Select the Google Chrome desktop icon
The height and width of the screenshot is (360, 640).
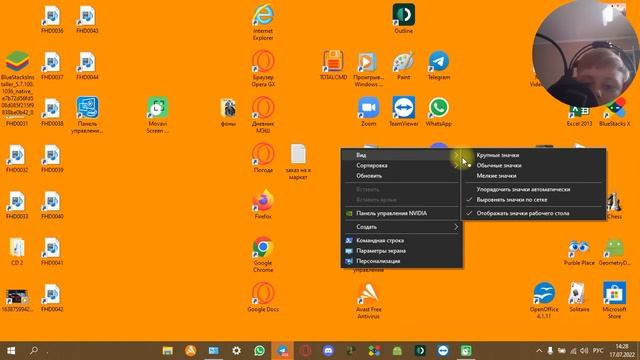[x=263, y=255]
